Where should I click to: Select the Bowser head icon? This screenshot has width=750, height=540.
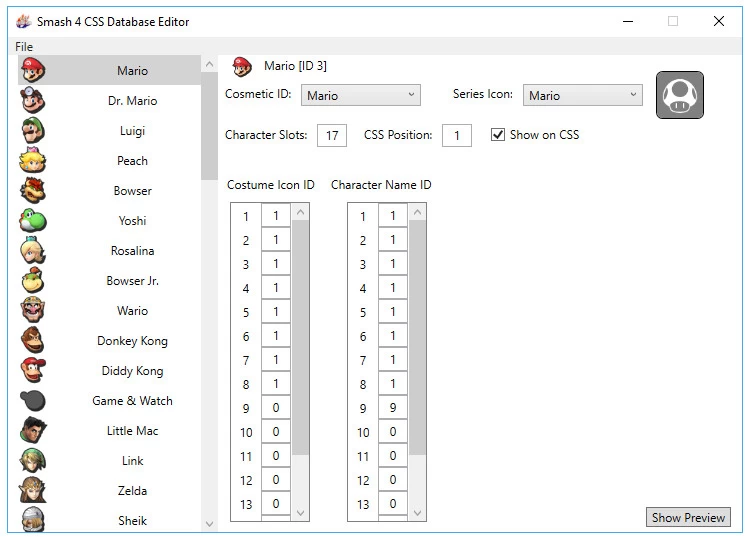pyautogui.click(x=33, y=190)
